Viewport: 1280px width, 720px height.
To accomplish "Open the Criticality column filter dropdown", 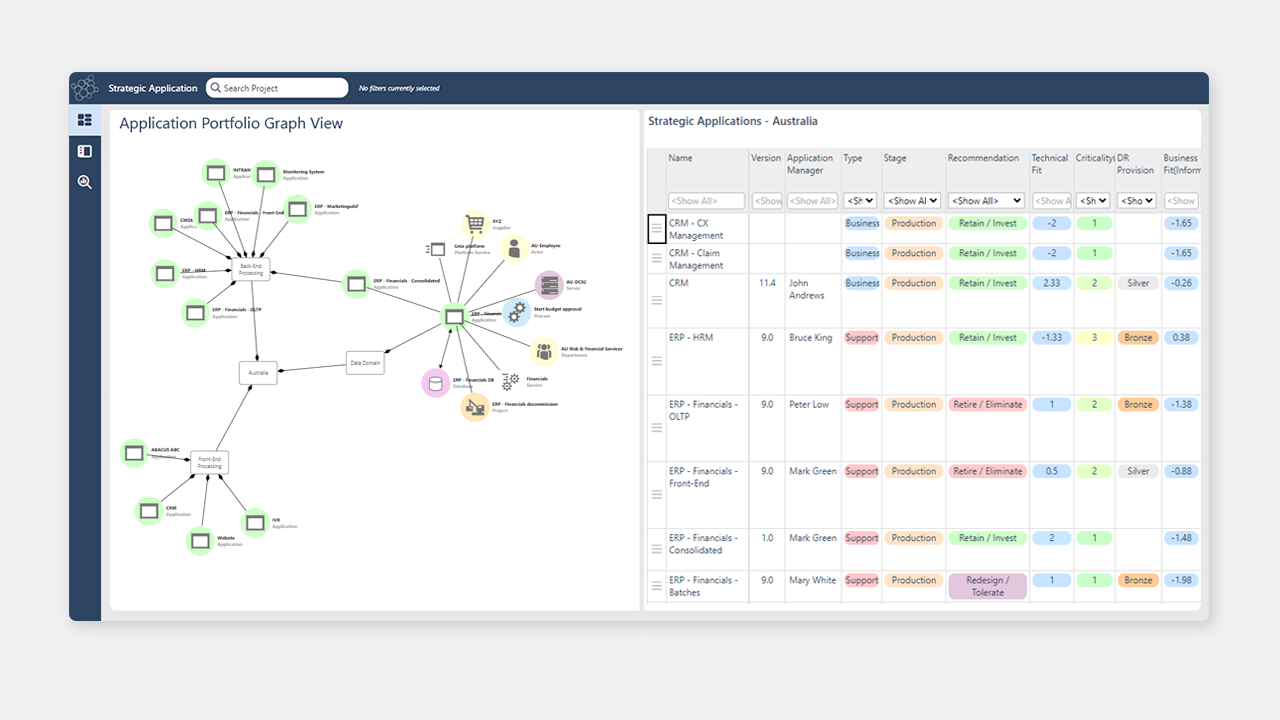I will [x=1094, y=201].
